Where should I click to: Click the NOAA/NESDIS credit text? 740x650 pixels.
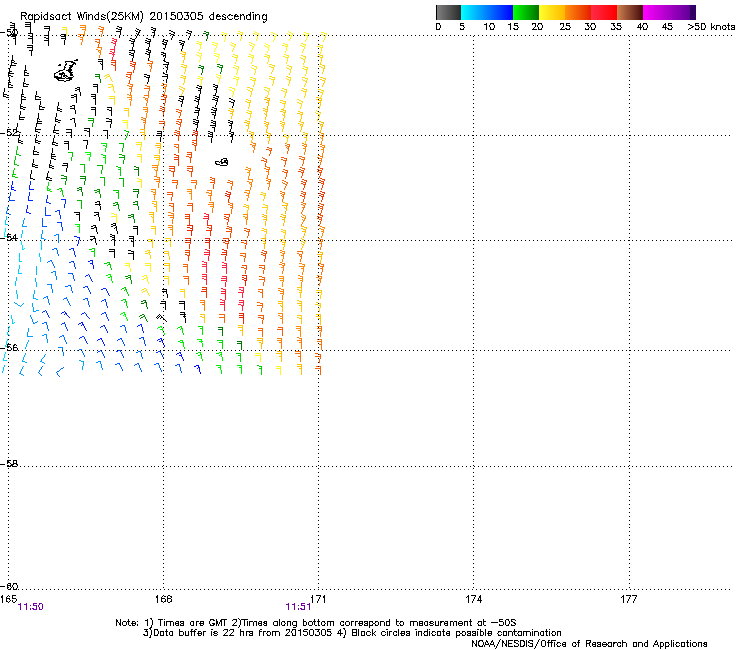[589, 644]
